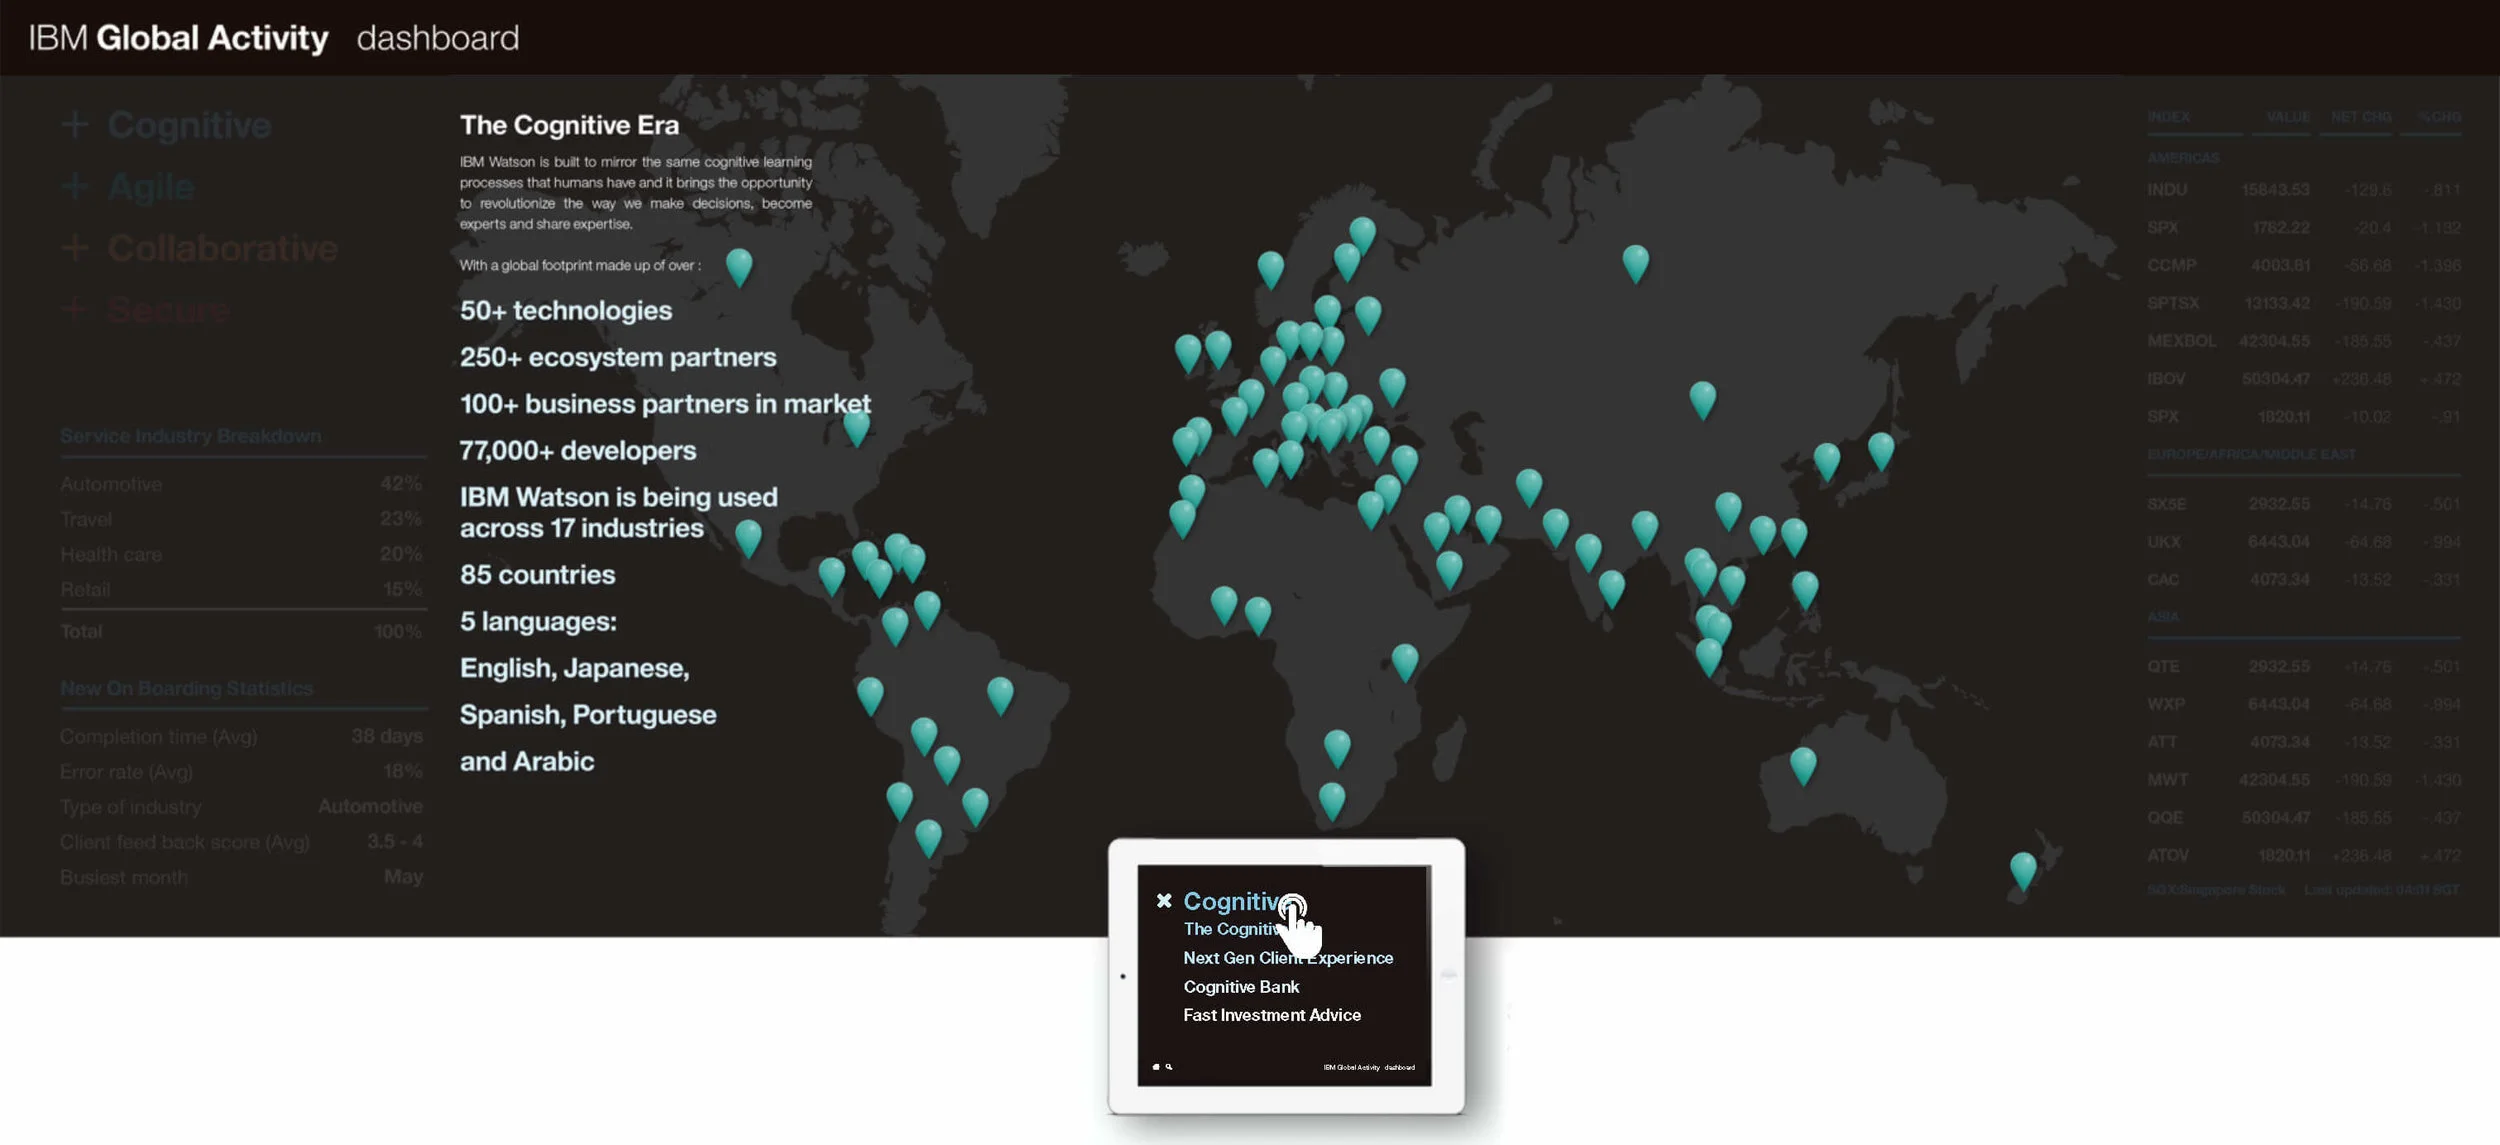Open 'Fast Investment Advice' menu entry
This screenshot has height=1145, width=2500.
click(x=1271, y=1015)
